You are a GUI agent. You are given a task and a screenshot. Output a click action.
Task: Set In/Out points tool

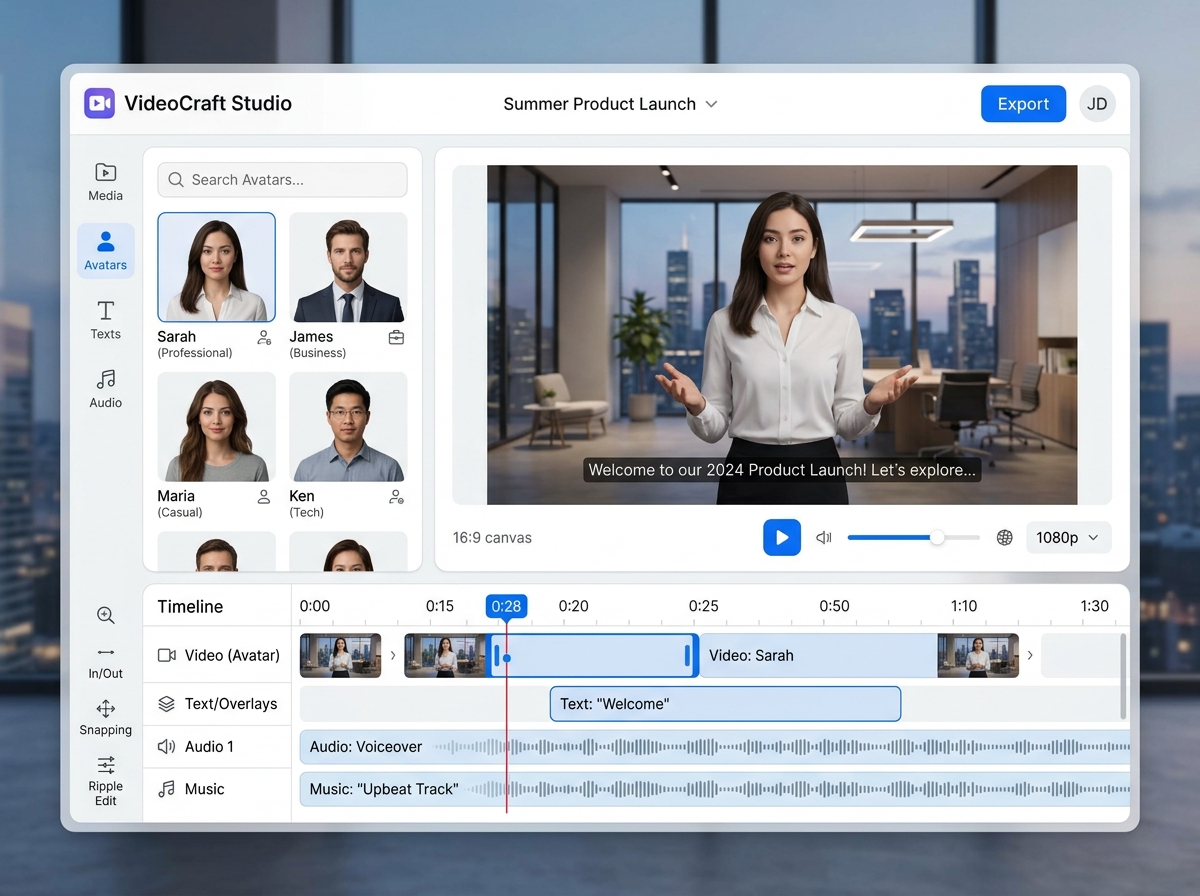(106, 661)
